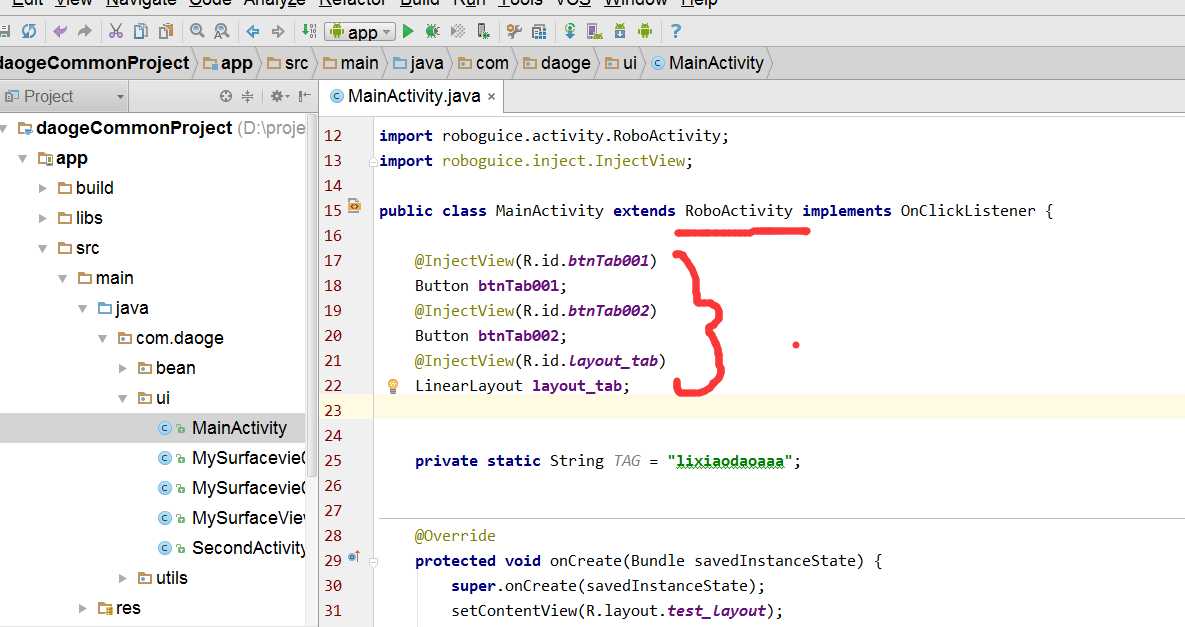
Task: Click the Copy icon in toolbar
Action: (141, 31)
